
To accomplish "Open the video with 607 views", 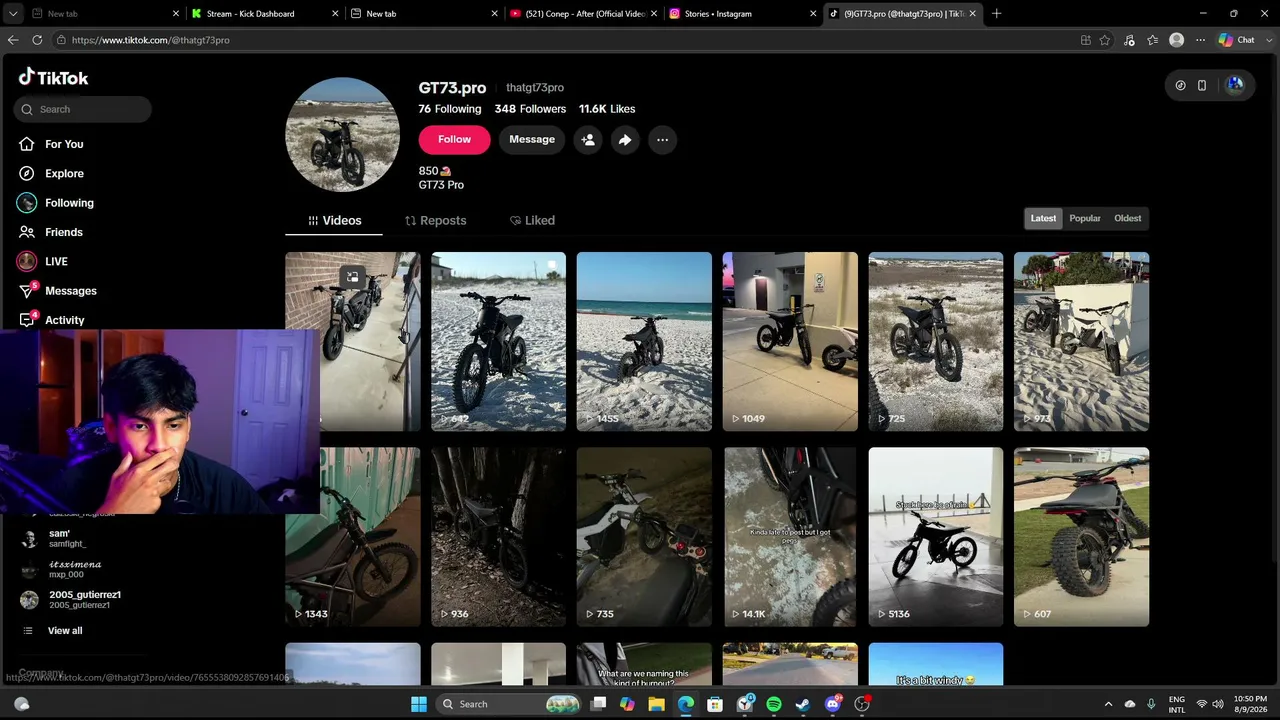I will click(1082, 537).
